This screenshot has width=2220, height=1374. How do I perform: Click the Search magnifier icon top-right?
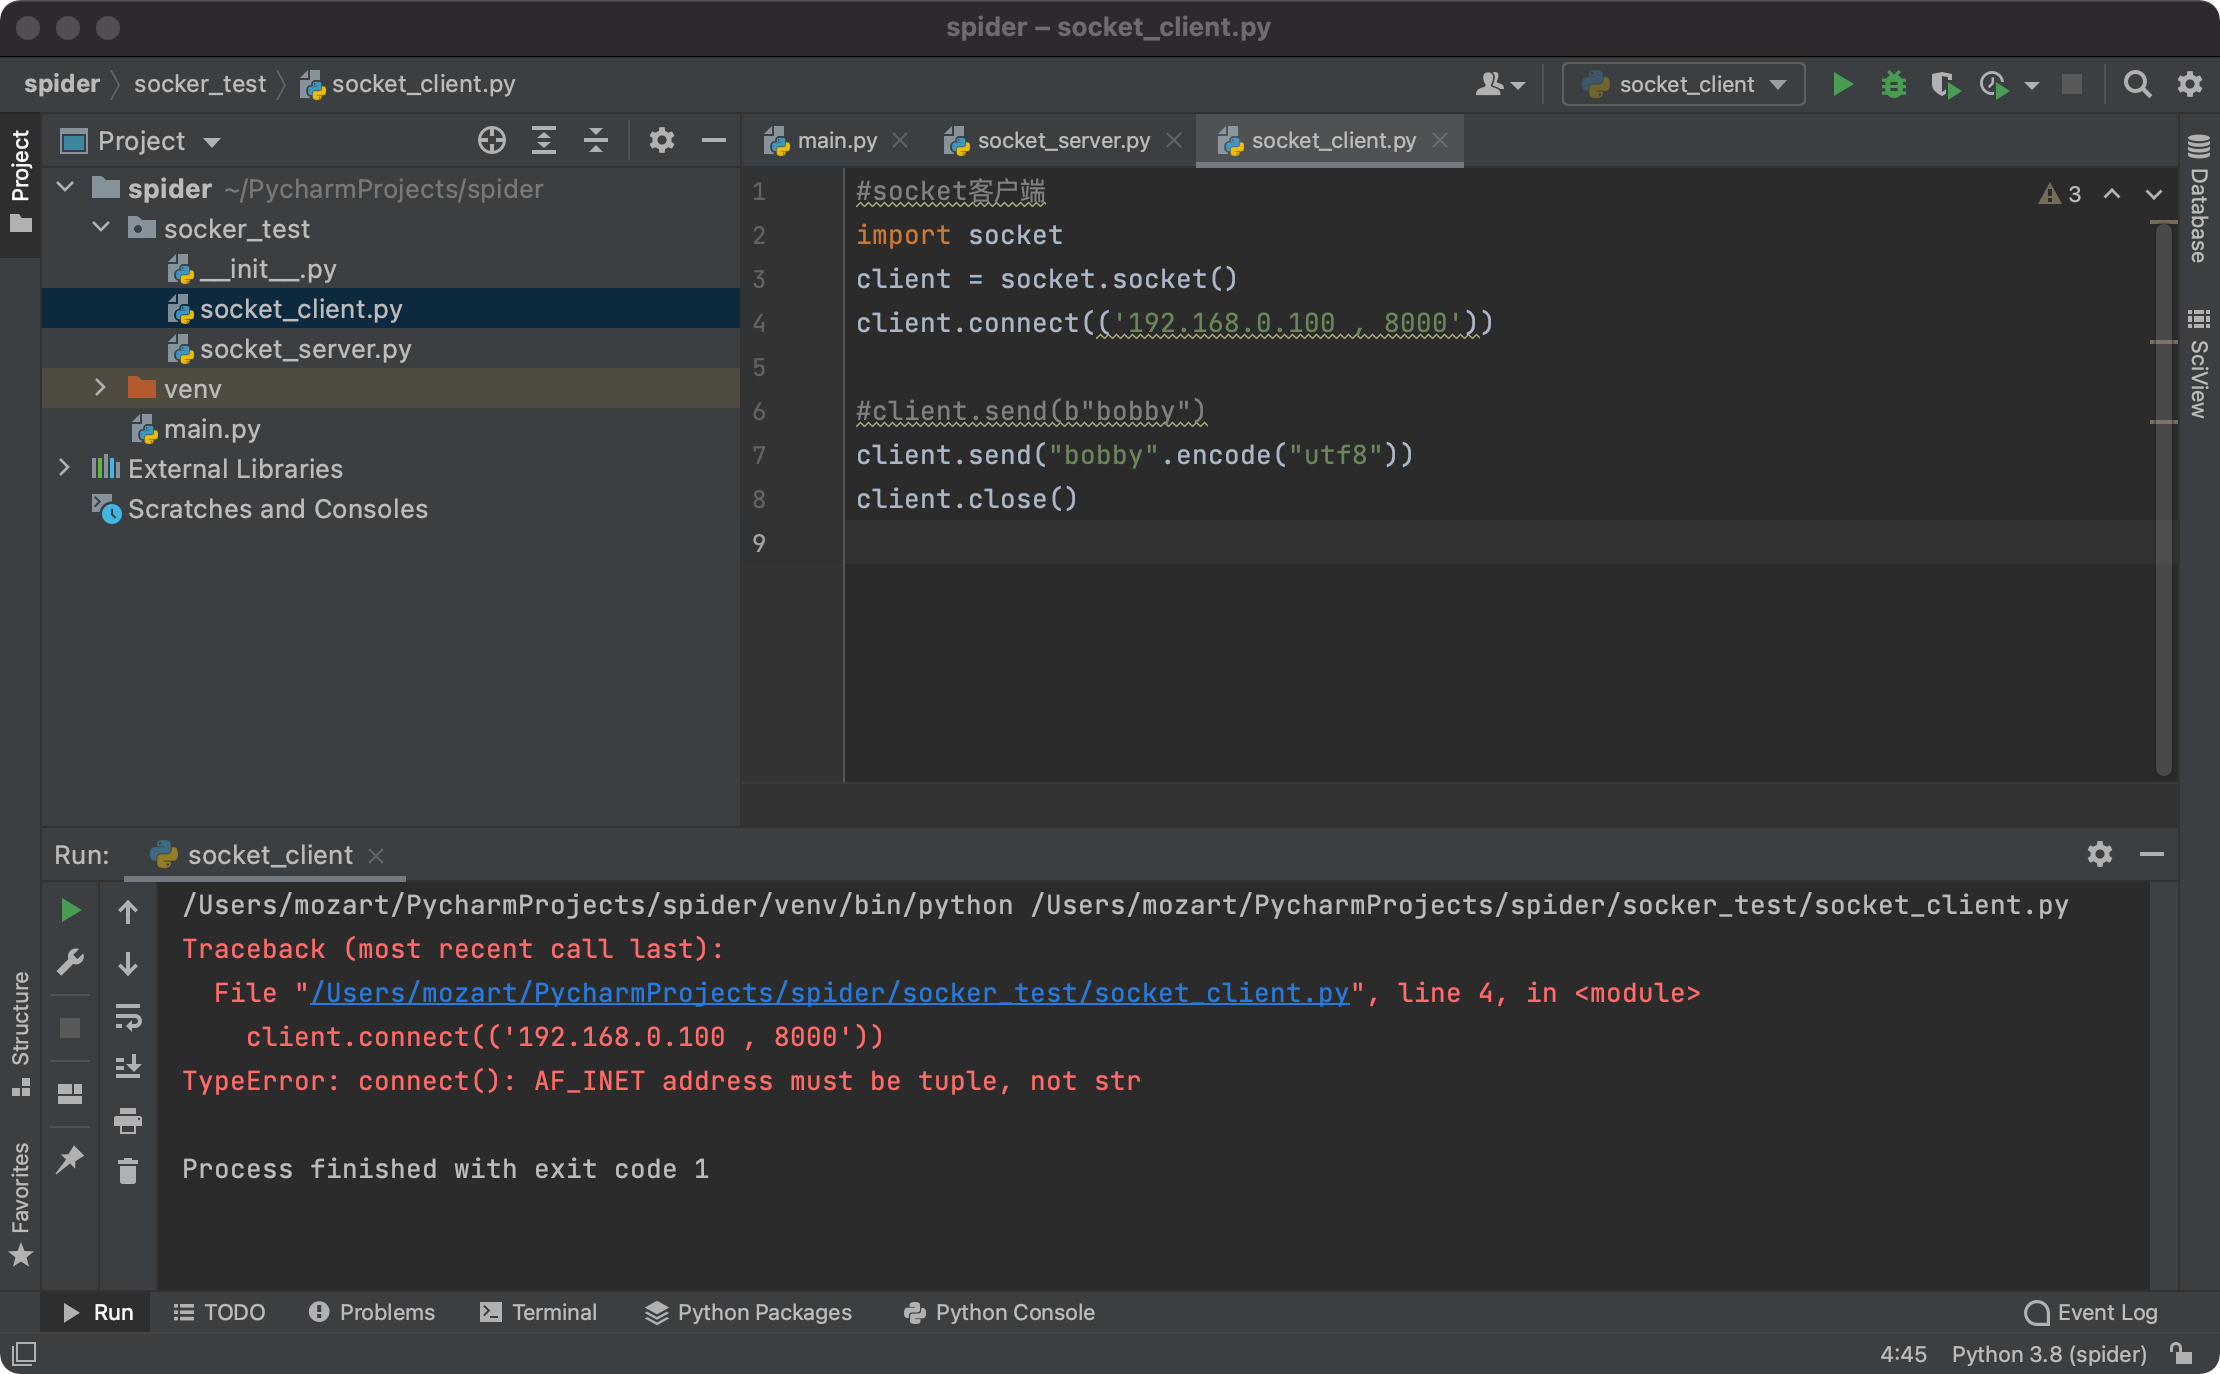tap(2138, 83)
